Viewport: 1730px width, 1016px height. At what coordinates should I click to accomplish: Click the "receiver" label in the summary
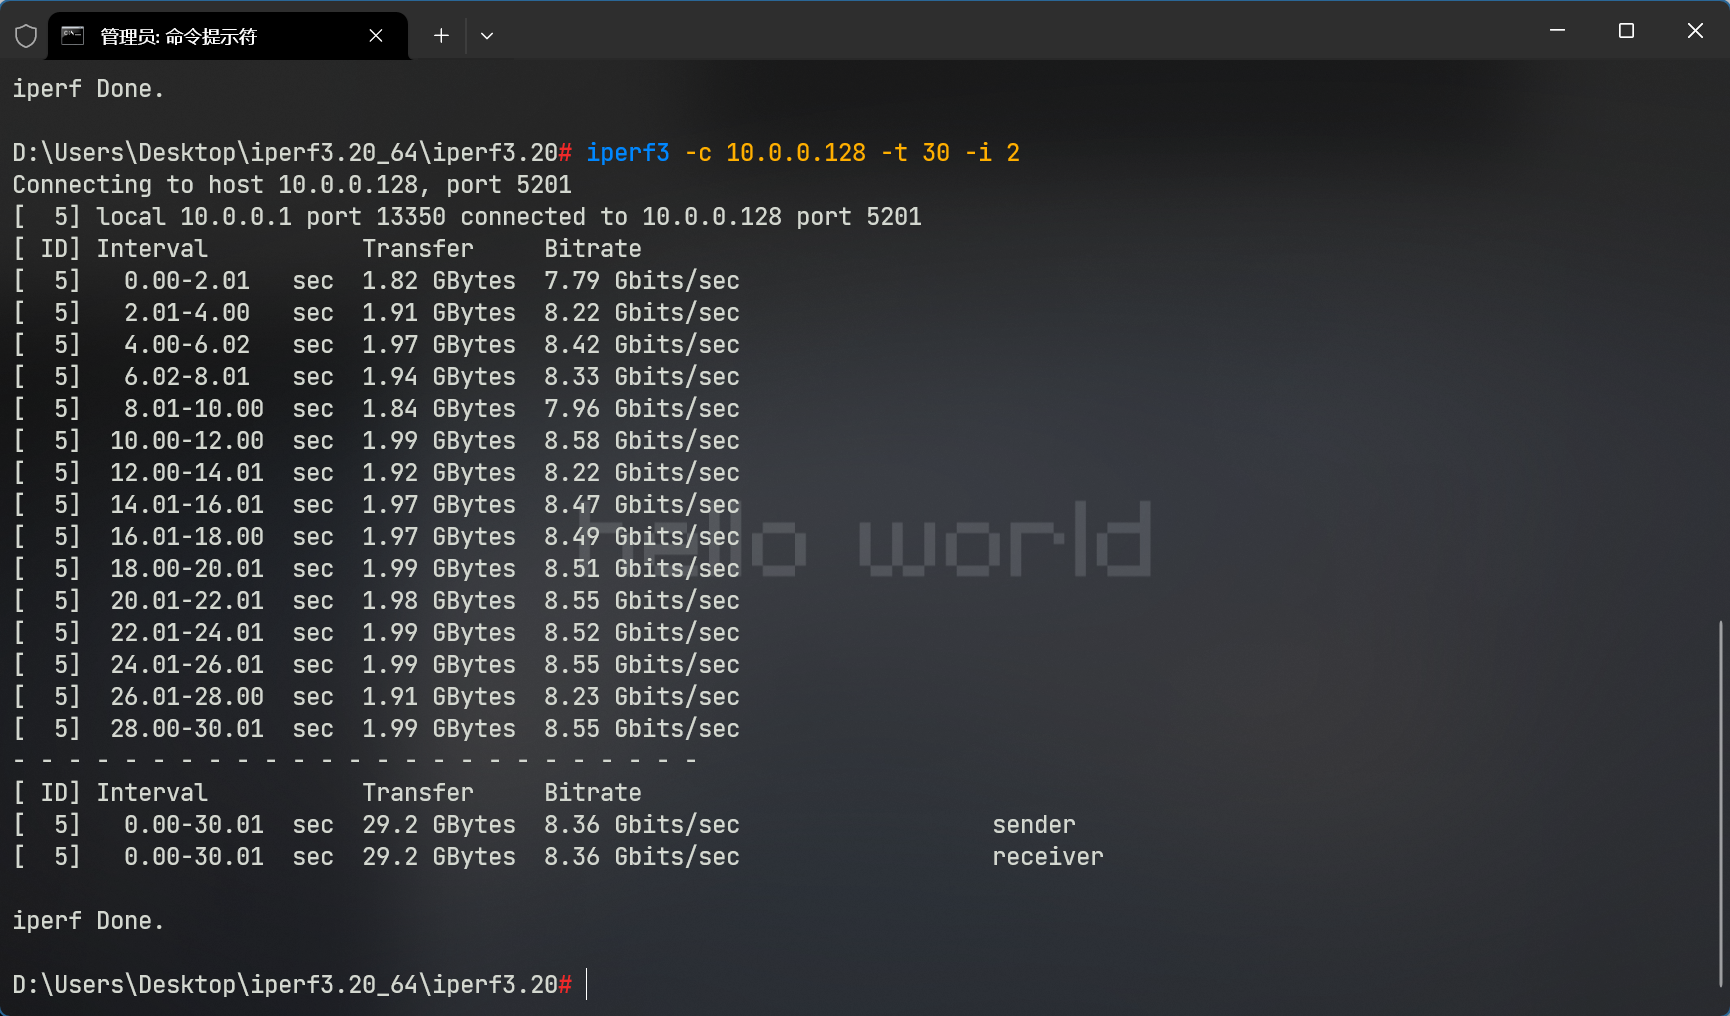point(1047,857)
